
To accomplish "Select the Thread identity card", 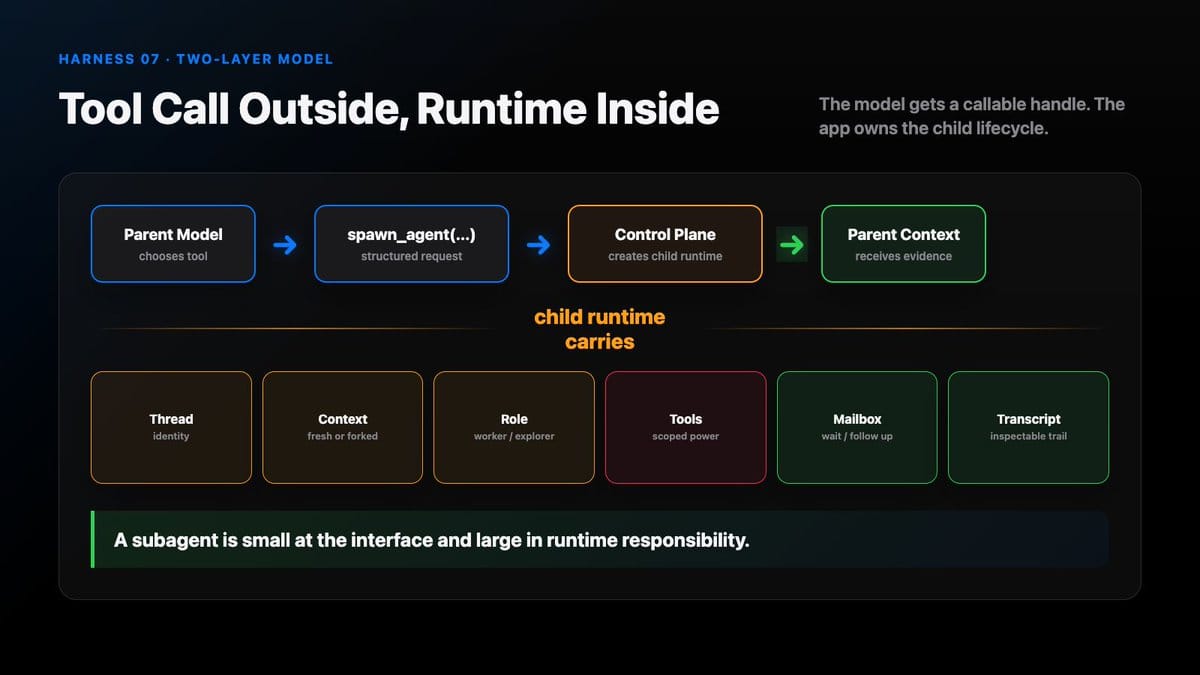I will point(171,427).
